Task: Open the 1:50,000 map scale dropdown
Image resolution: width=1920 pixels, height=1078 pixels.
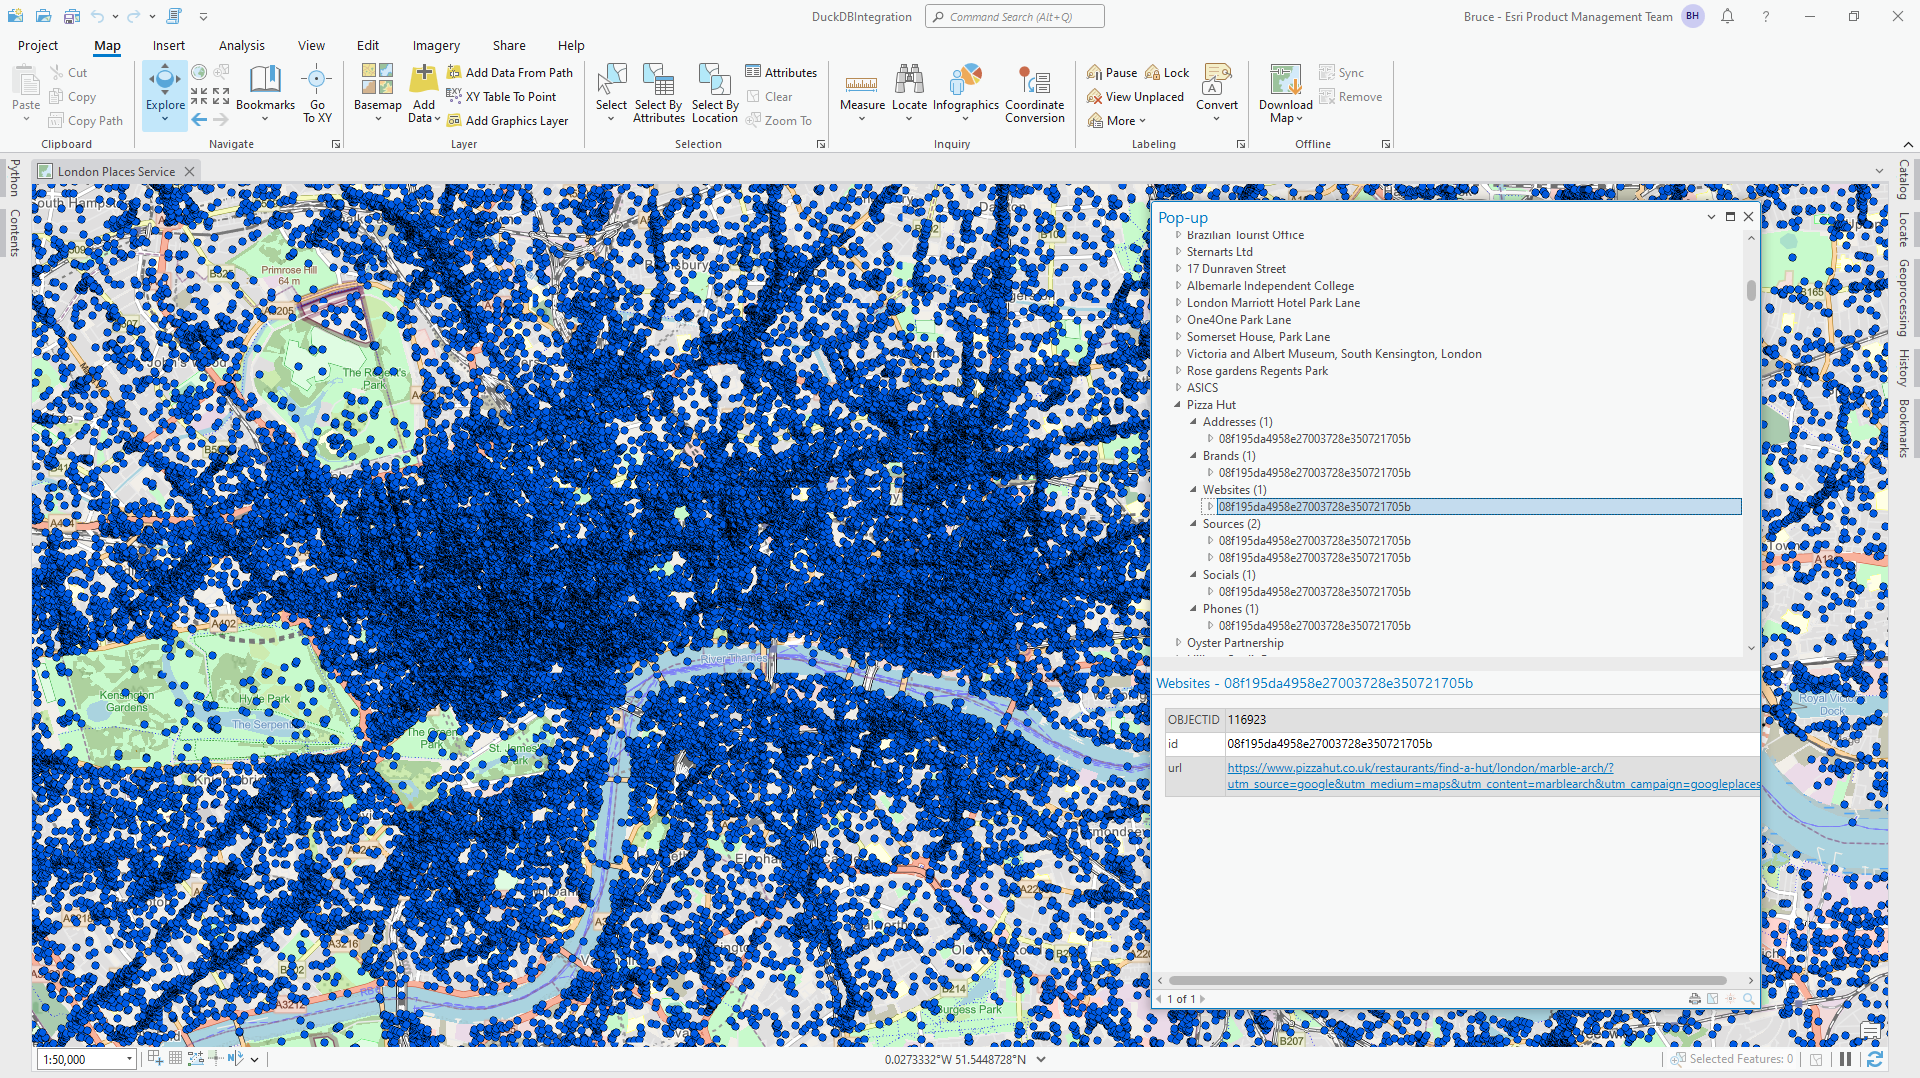Action: (x=129, y=1058)
